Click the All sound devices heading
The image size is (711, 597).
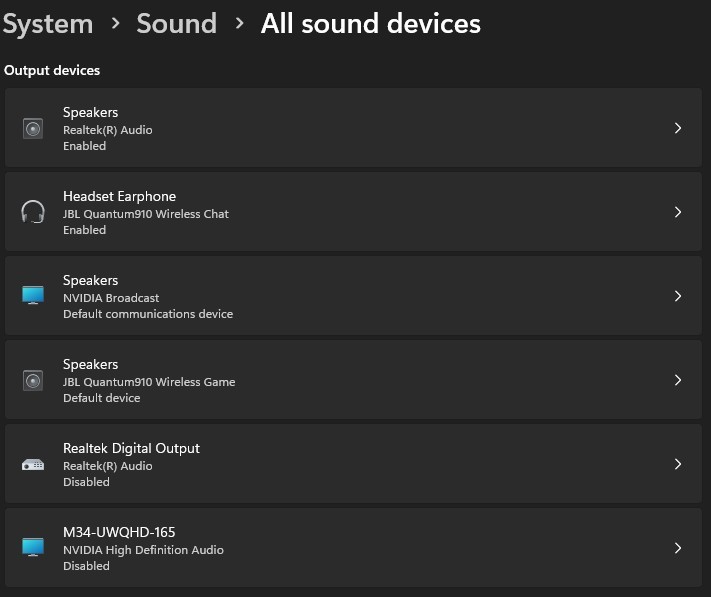click(370, 24)
